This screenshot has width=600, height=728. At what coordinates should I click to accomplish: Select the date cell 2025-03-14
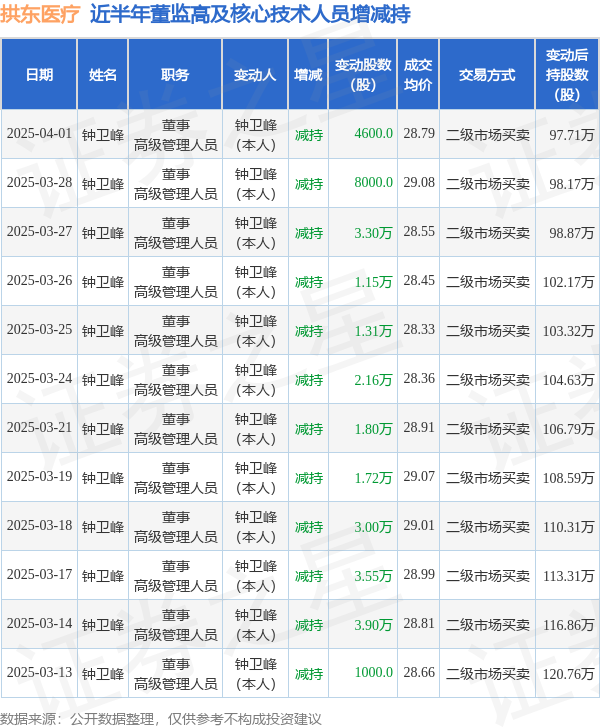point(39,624)
